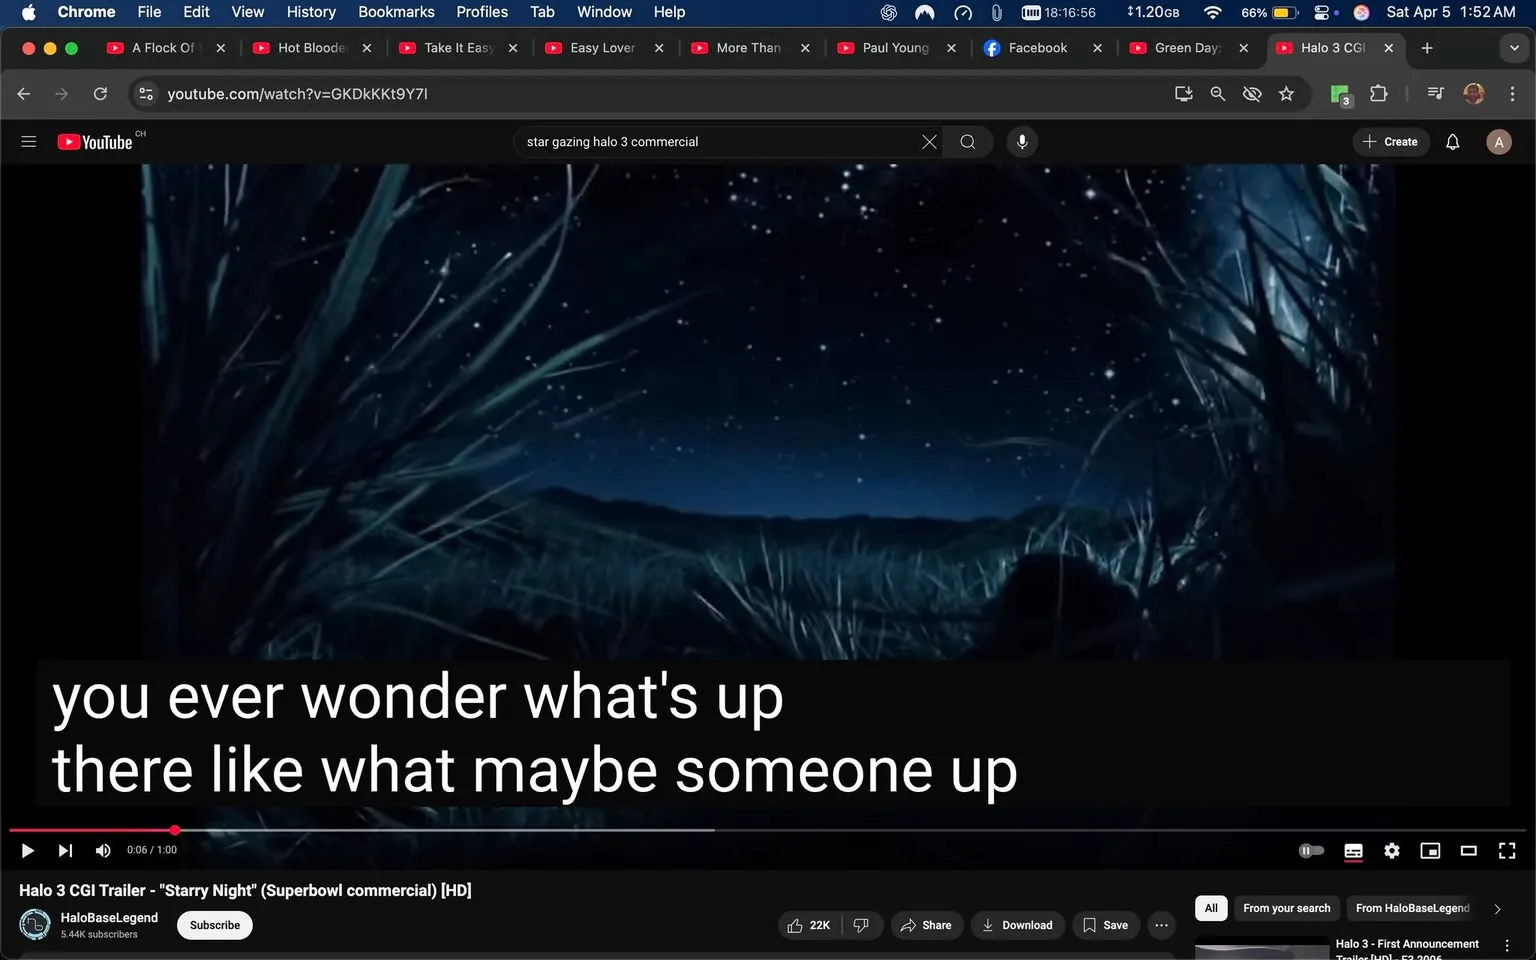Viewport: 1536px width, 960px height.
Task: Subscribe to HaloBaseLegend channel
Action: pos(214,925)
